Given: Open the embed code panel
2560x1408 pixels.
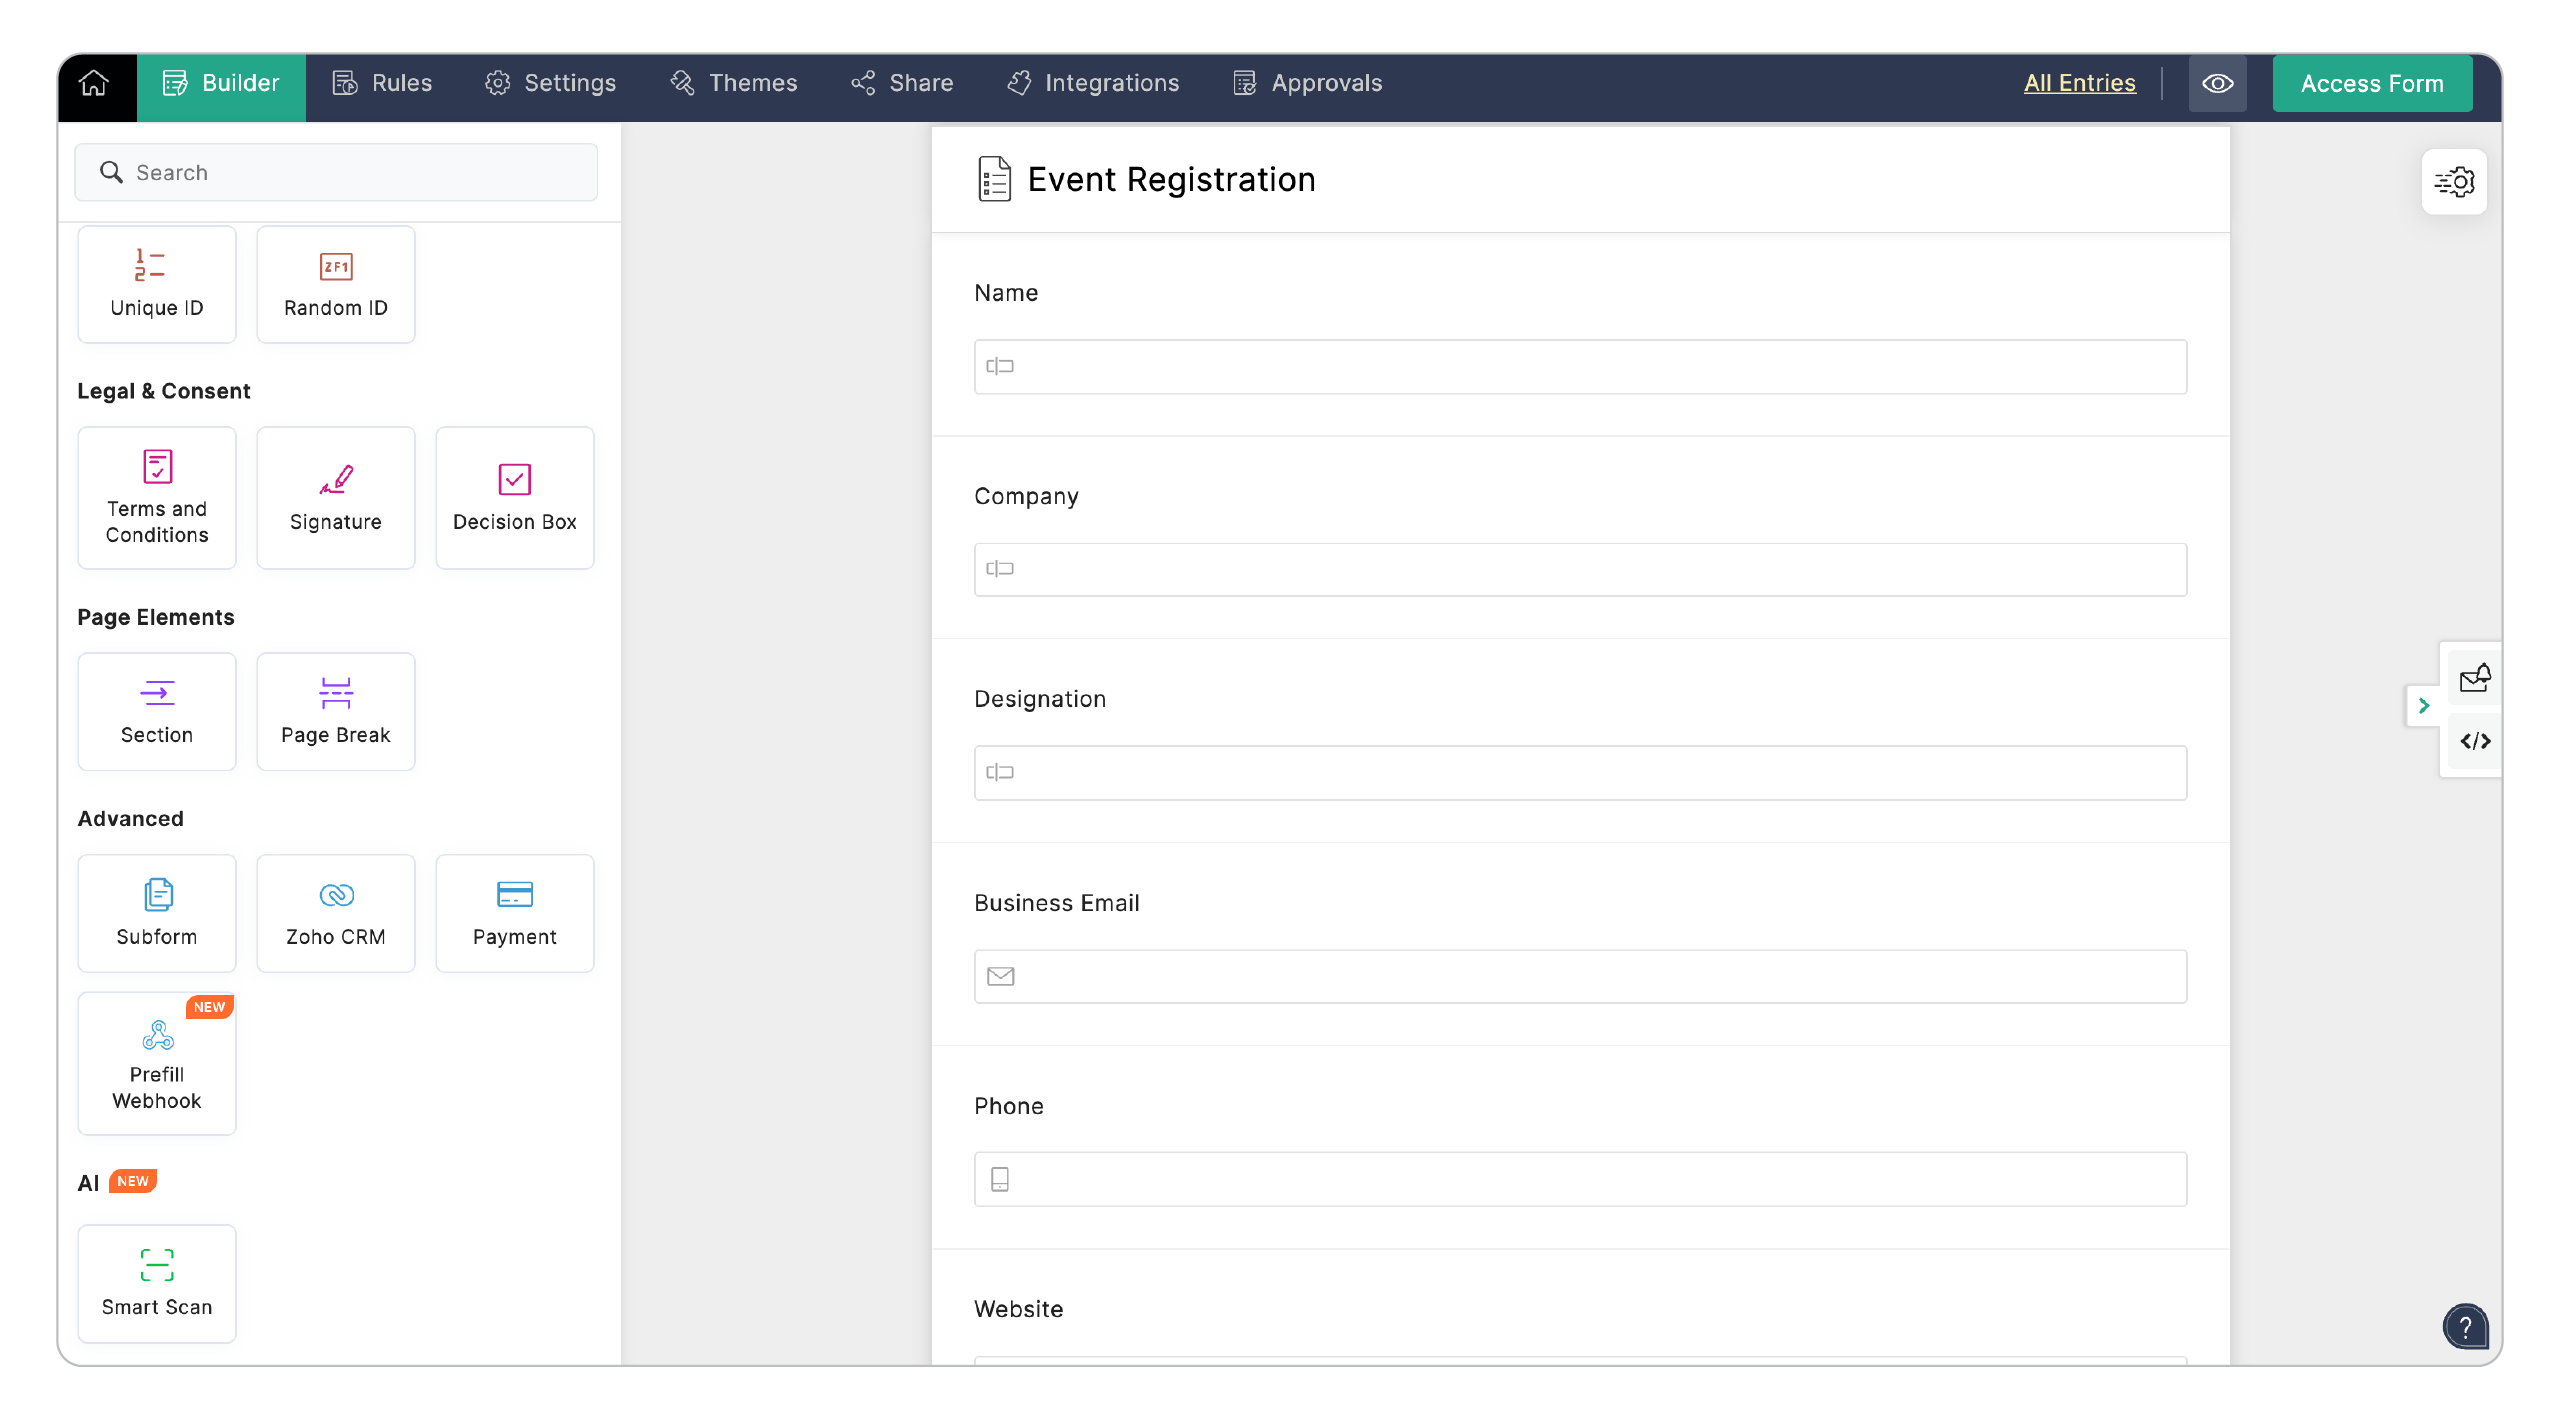Looking at the screenshot, I should click(x=2474, y=741).
